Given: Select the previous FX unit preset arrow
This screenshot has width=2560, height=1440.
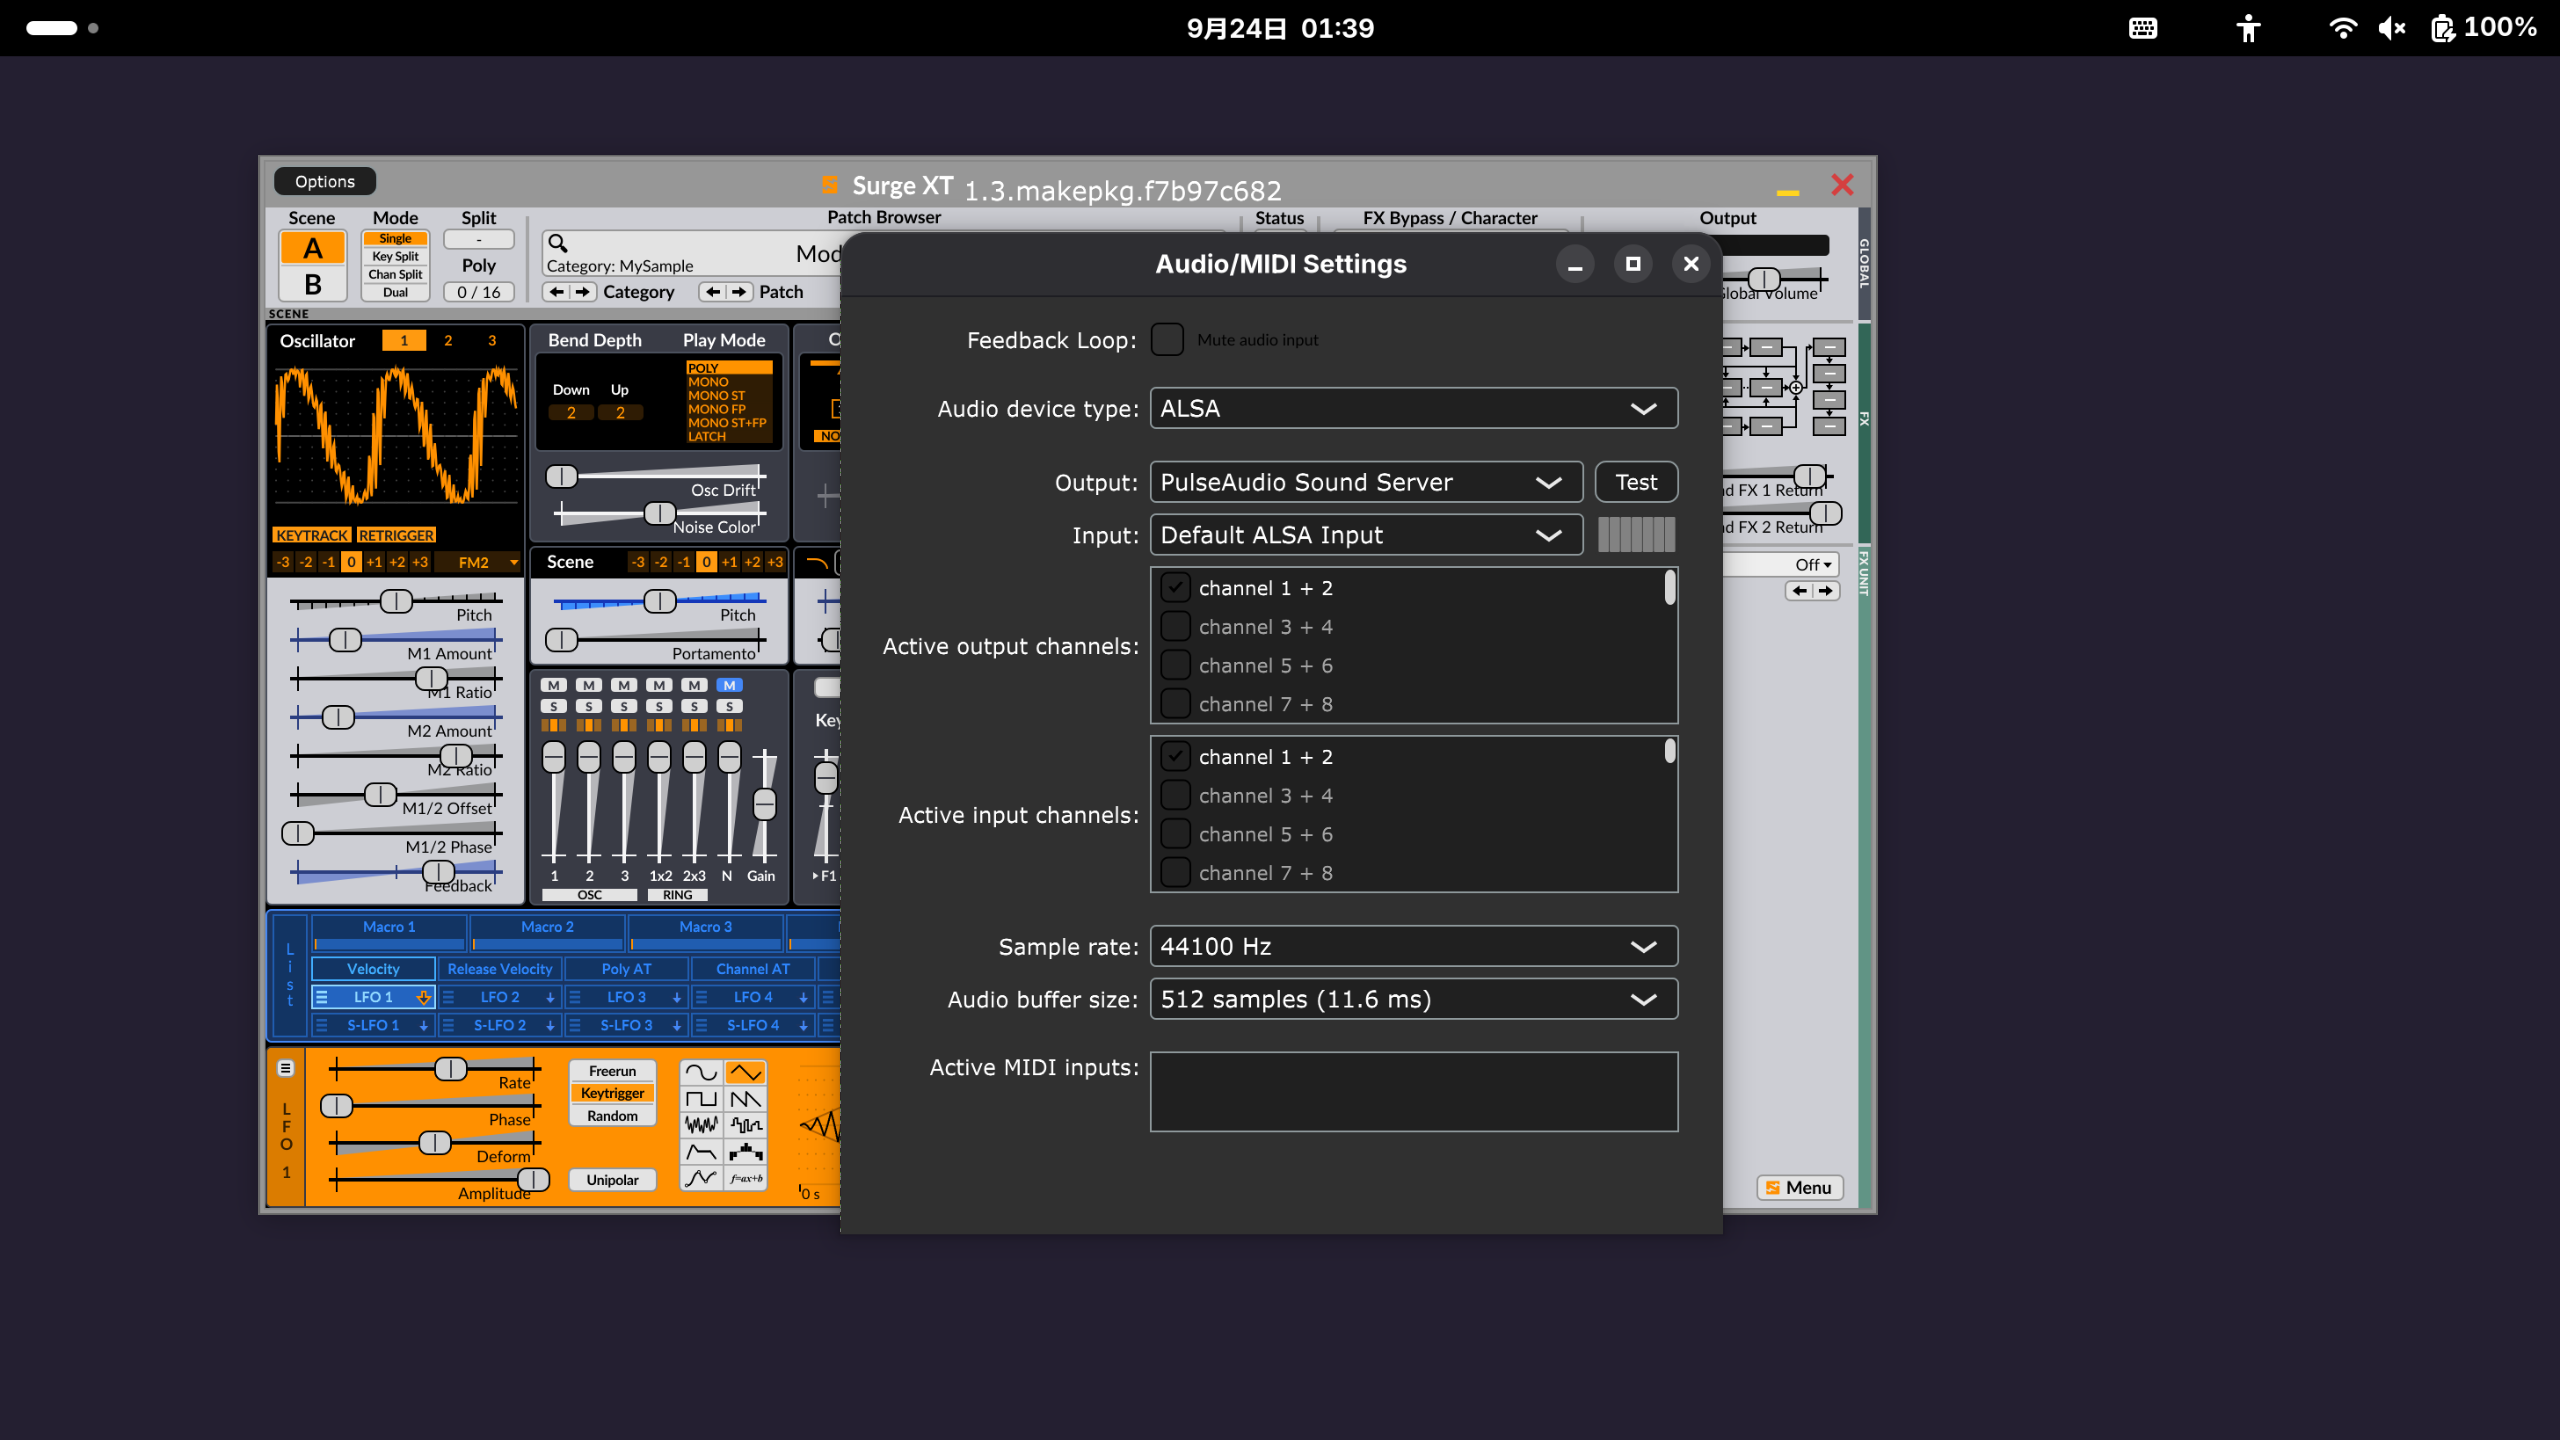Looking at the screenshot, I should [x=1800, y=591].
